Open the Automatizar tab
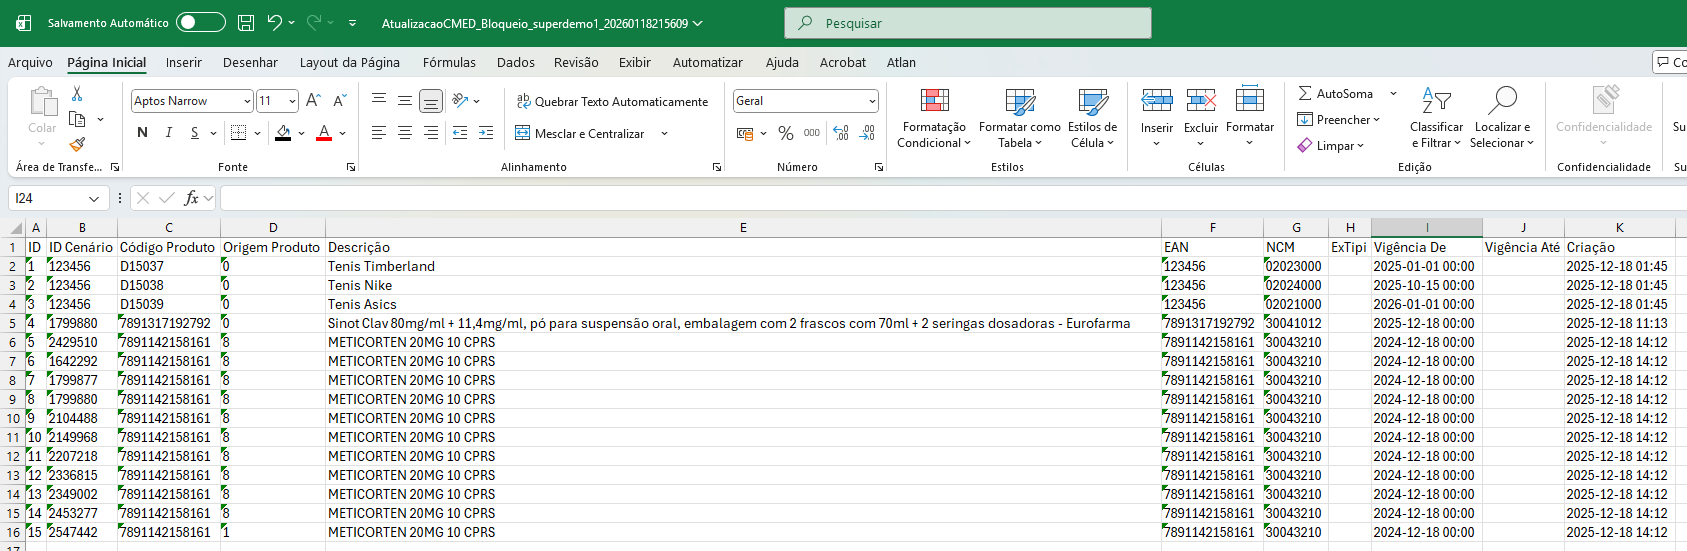 tap(708, 62)
